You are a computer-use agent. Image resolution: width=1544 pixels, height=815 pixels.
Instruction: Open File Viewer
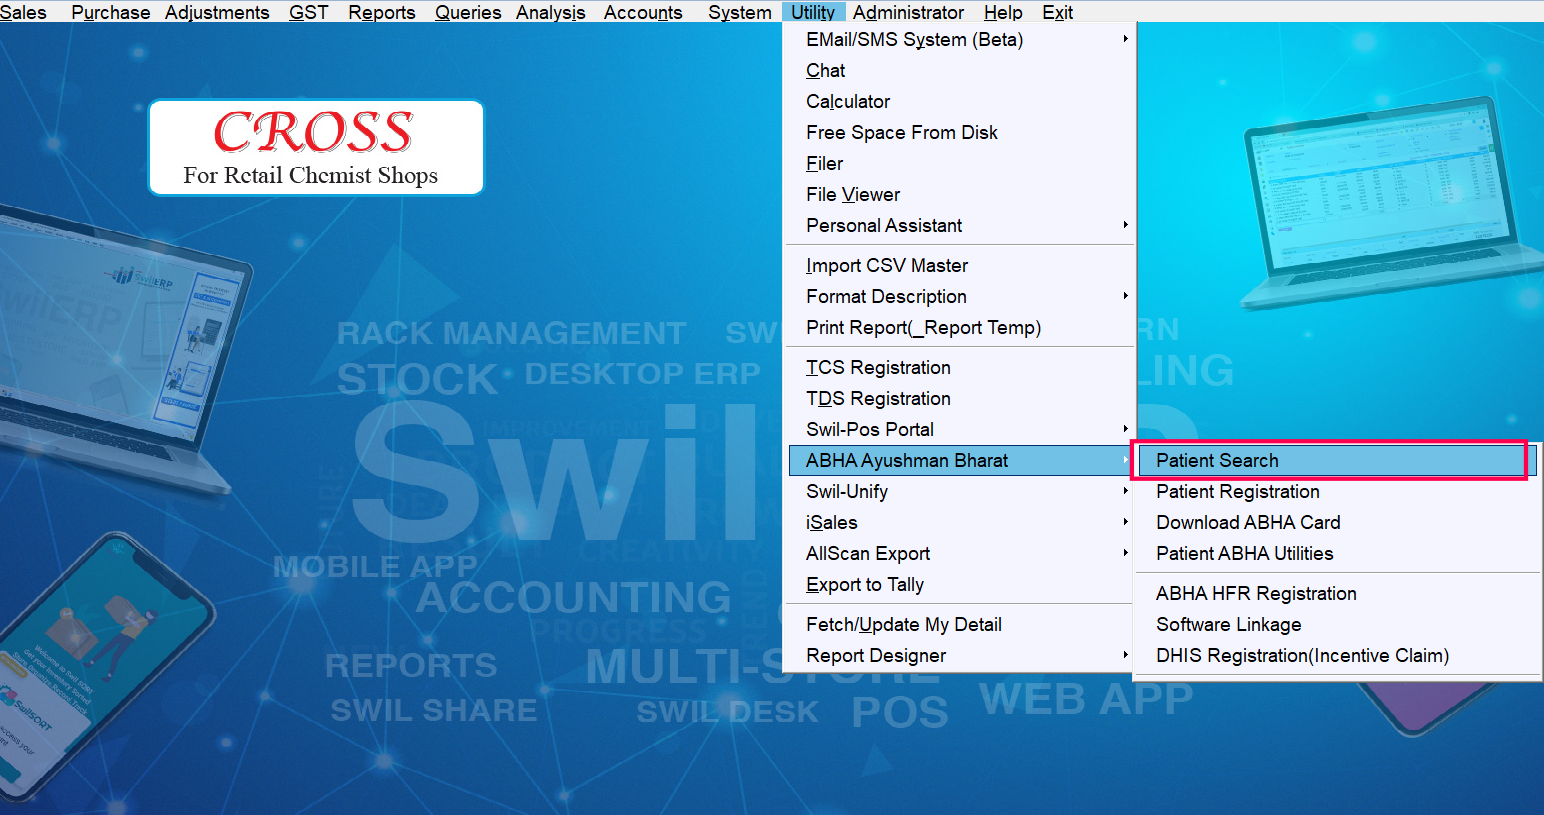pos(960,194)
